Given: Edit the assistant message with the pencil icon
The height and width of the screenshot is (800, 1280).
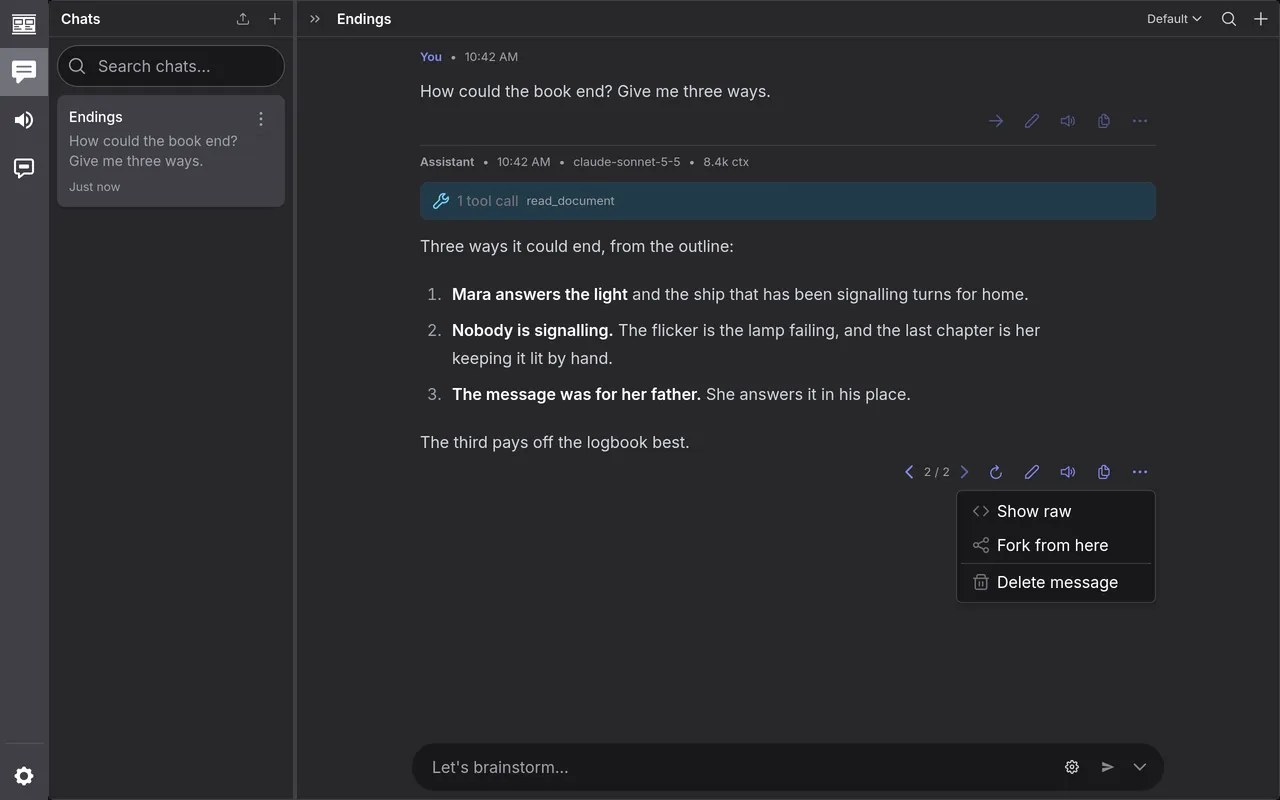Looking at the screenshot, I should 1032,472.
